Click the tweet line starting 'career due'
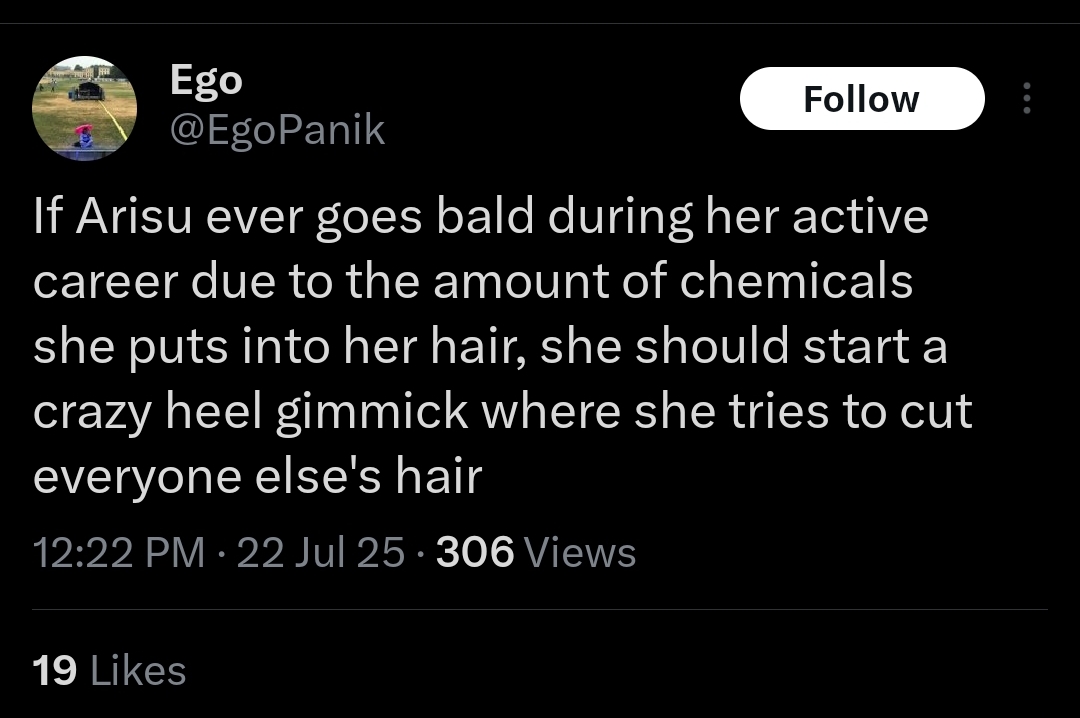The width and height of the screenshot is (1080, 718). [x=472, y=281]
